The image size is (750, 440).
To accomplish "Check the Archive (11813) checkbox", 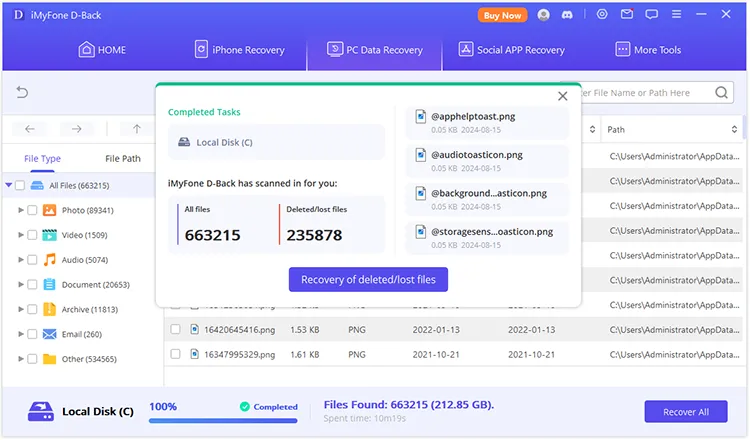I will pos(32,309).
